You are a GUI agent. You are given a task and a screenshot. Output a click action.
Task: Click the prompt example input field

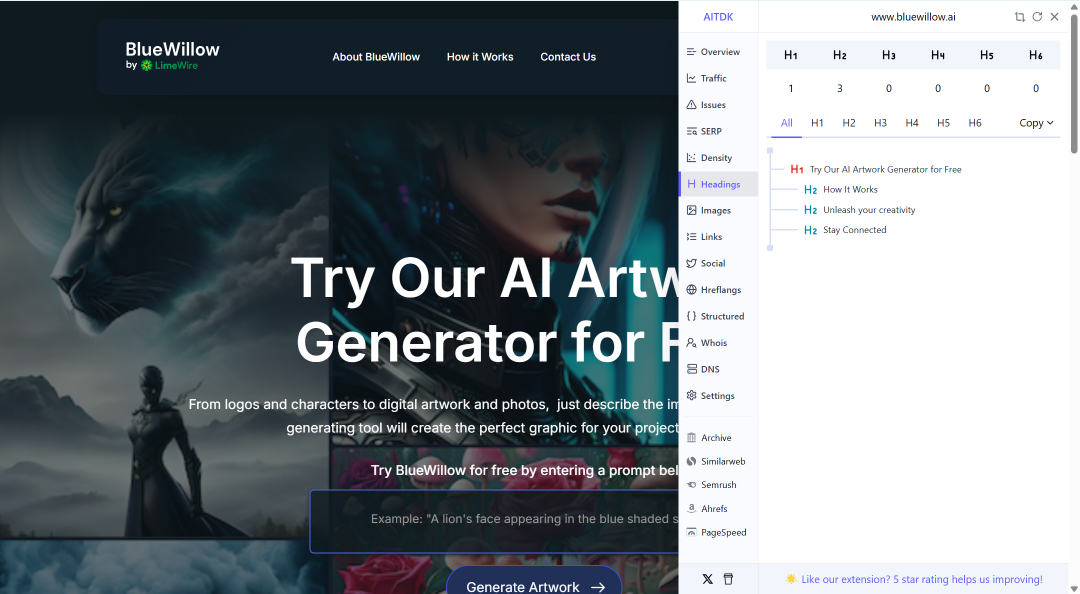pos(494,521)
